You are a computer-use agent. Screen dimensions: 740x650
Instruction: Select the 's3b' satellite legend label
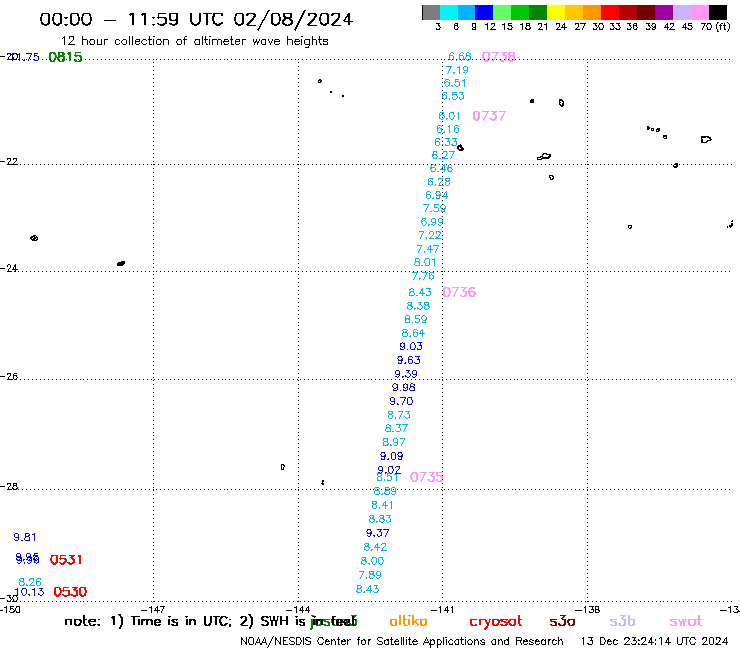622,621
